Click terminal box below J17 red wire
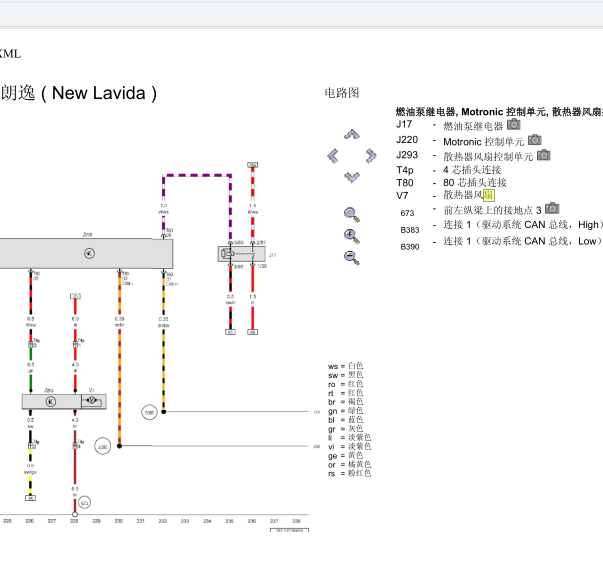Image resolution: width=603 pixels, height=585 pixels. [253, 332]
